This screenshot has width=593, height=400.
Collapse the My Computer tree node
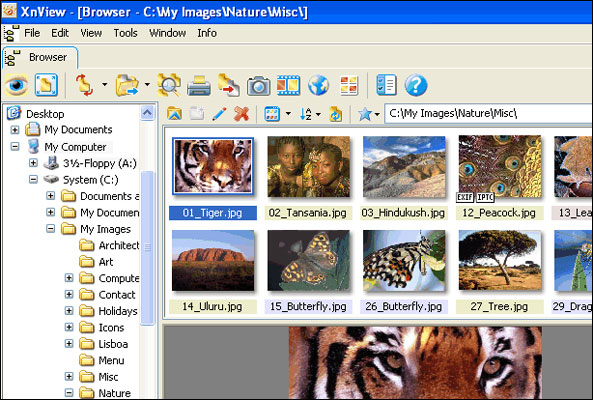point(15,146)
